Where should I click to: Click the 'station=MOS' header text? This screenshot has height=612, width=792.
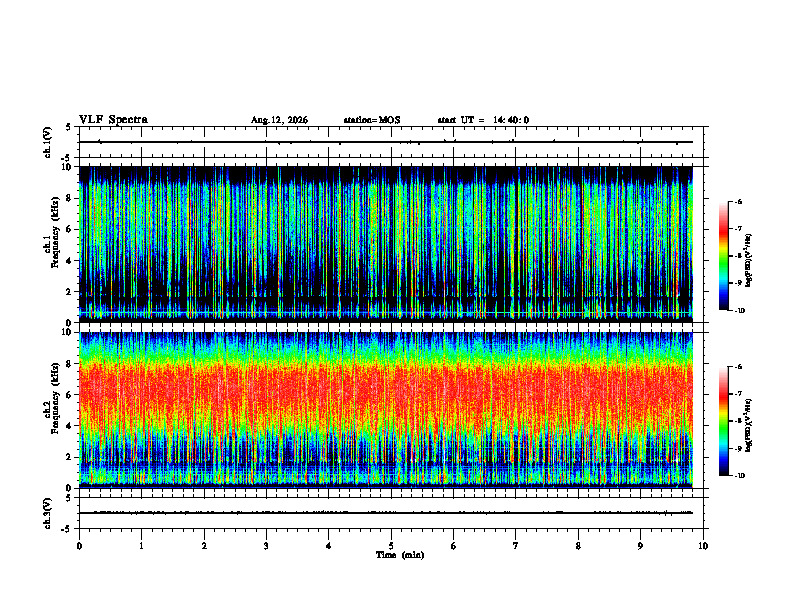[x=372, y=120]
